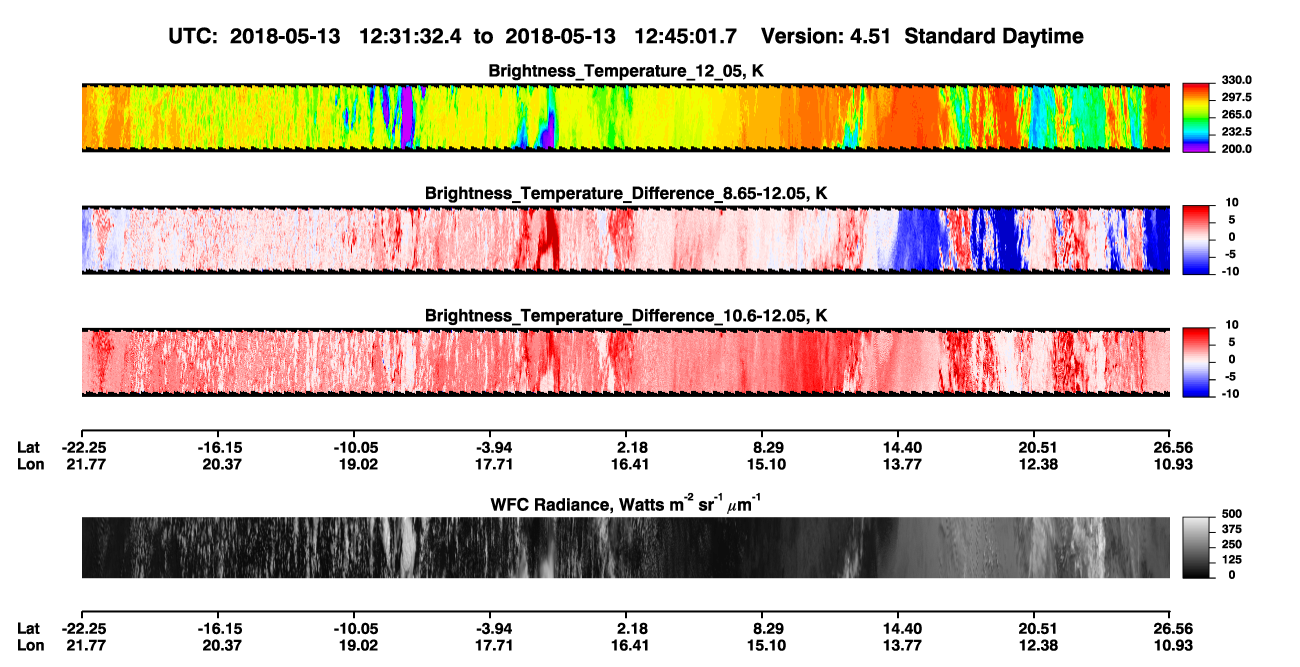1300x667 pixels.
Task: Click 'Lat' label on the axis below WFC panel
Action: click(28, 628)
